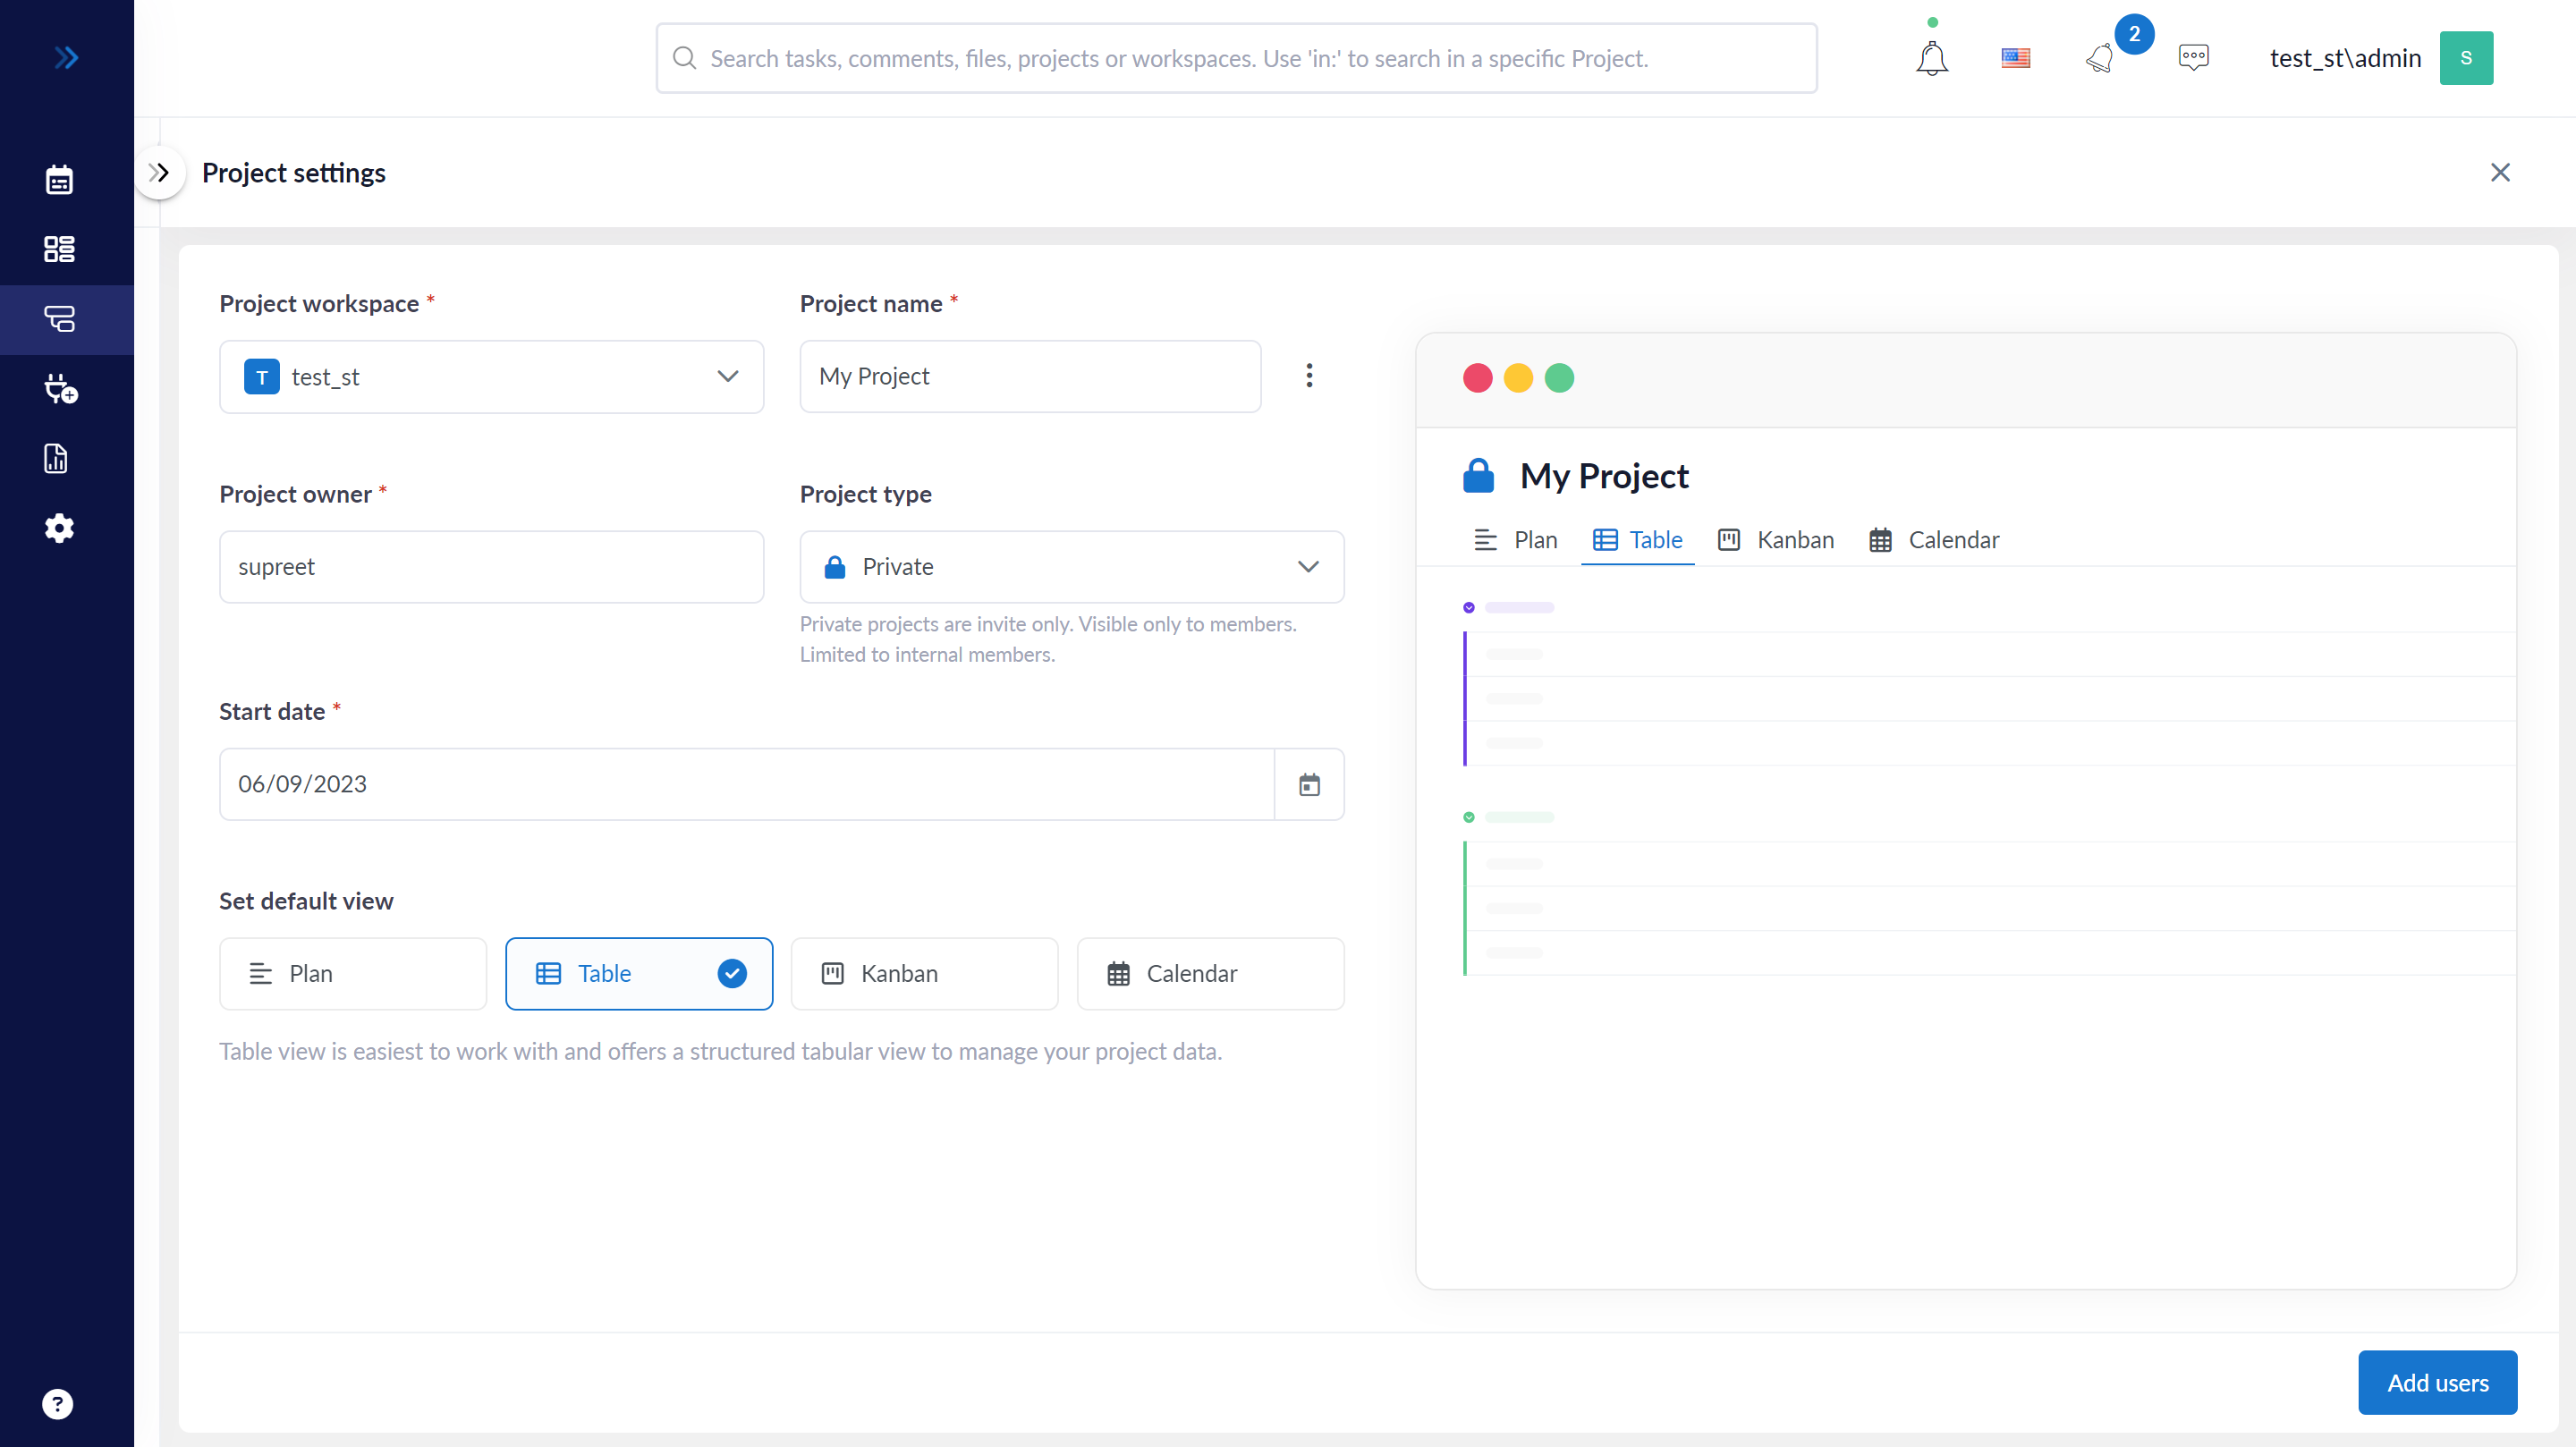Viewport: 2576px width, 1447px height.
Task: Open the calendar page from sidebar
Action: point(59,180)
